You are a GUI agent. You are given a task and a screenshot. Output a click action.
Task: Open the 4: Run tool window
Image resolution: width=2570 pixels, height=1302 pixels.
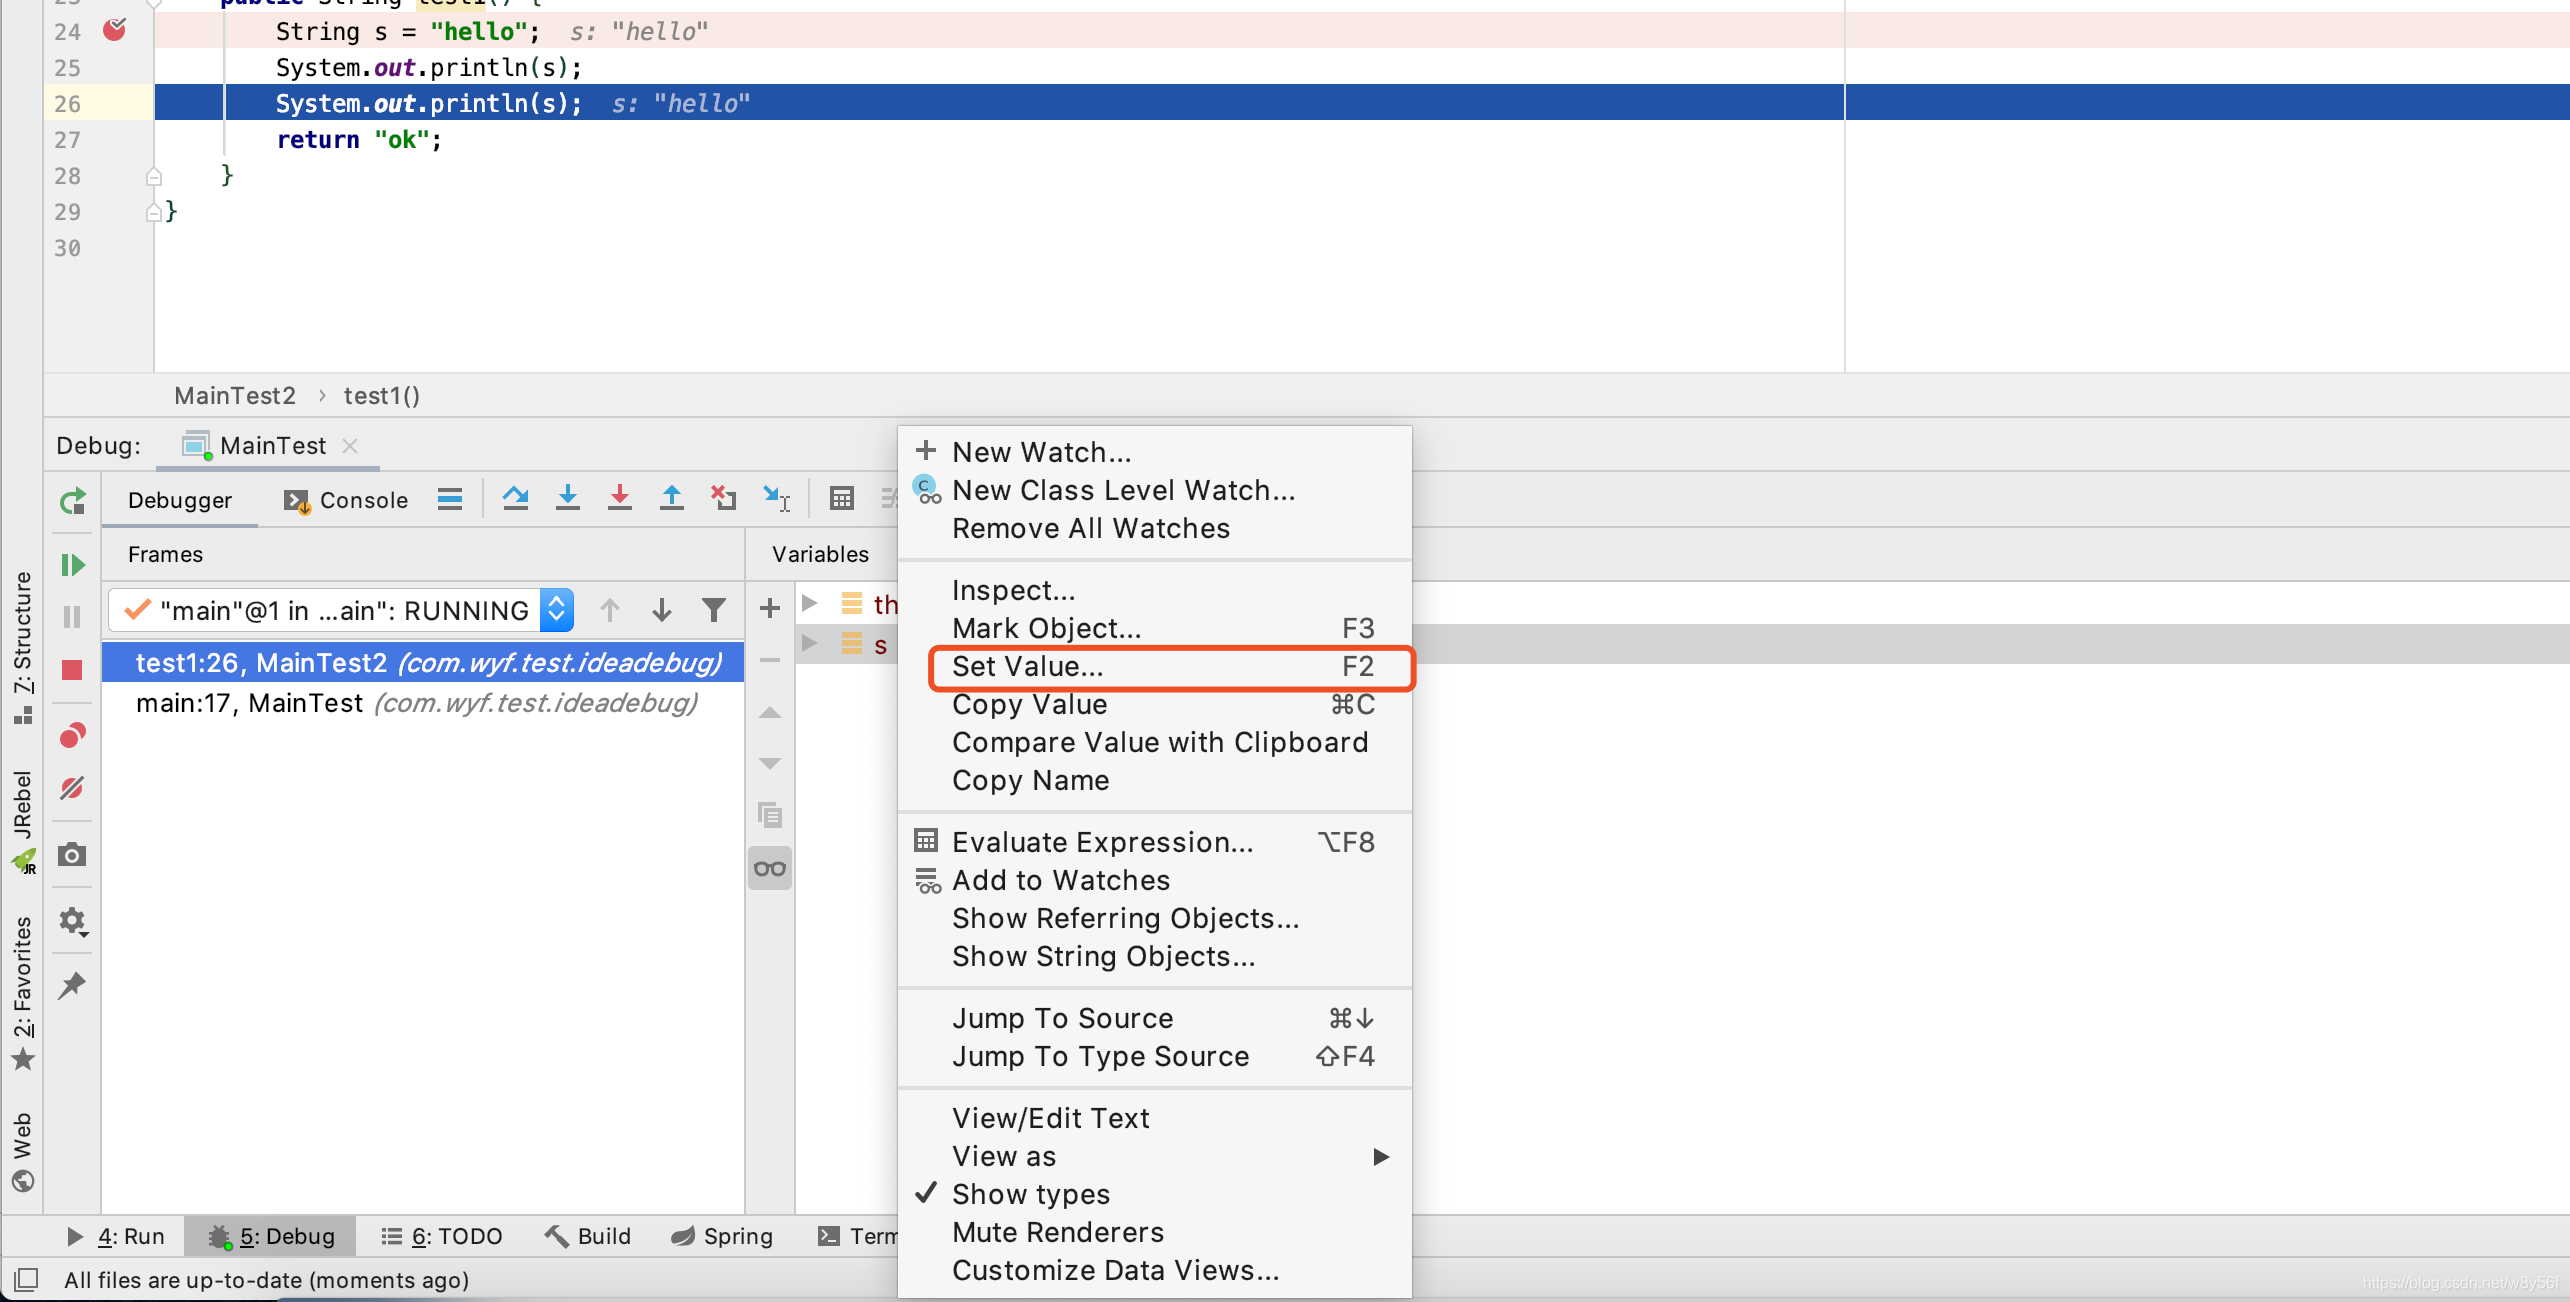point(116,1236)
